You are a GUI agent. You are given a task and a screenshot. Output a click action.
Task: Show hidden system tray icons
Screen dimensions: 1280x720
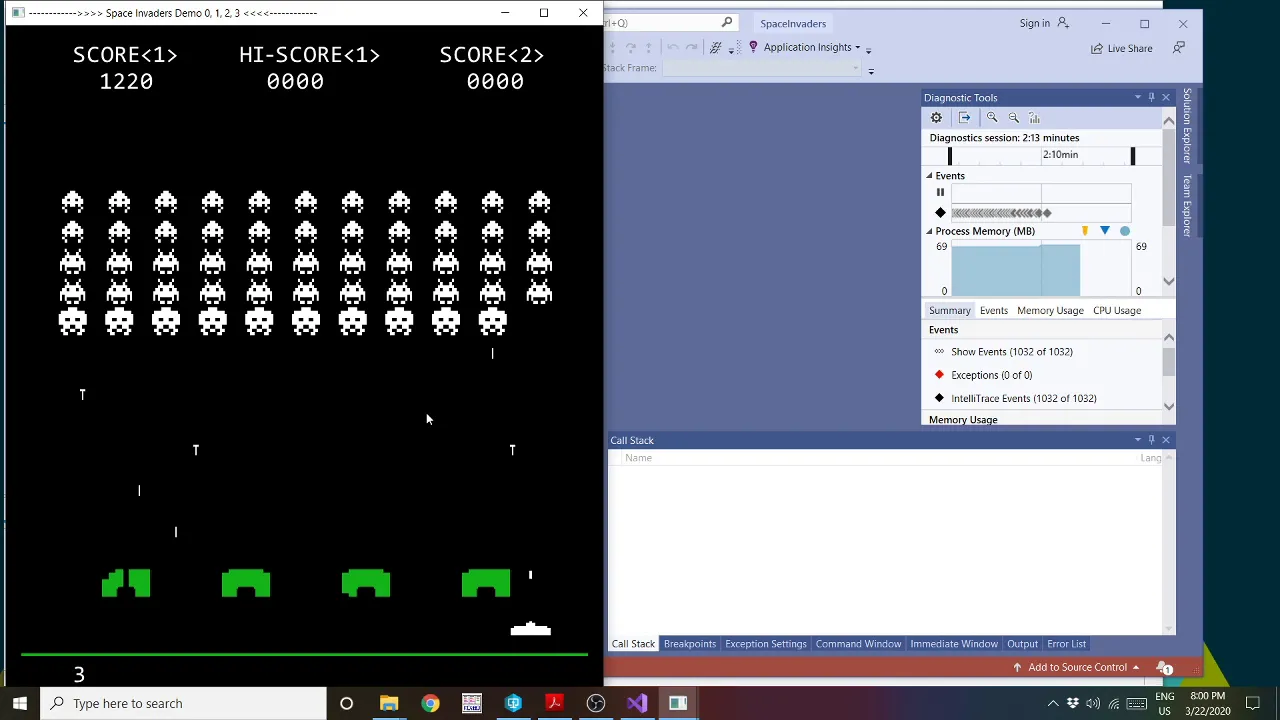pos(1053,704)
